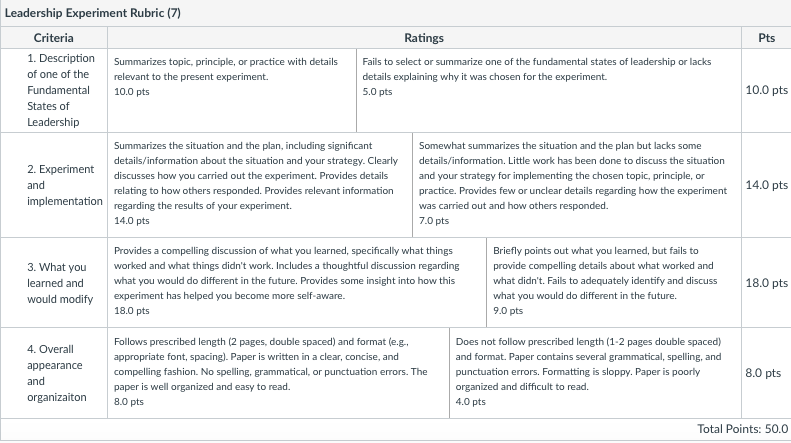The width and height of the screenshot is (791, 443).
Task: Select the Criteria column header
Action: pyautogui.click(x=53, y=38)
